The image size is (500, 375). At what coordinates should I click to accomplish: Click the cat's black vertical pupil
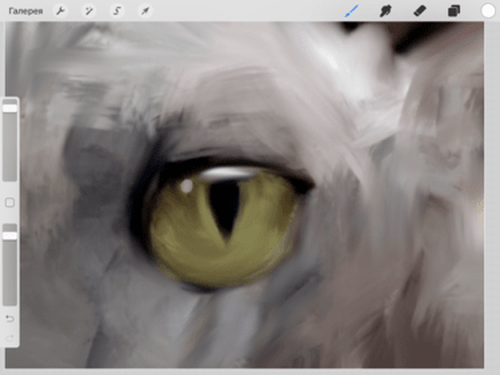coord(225,208)
